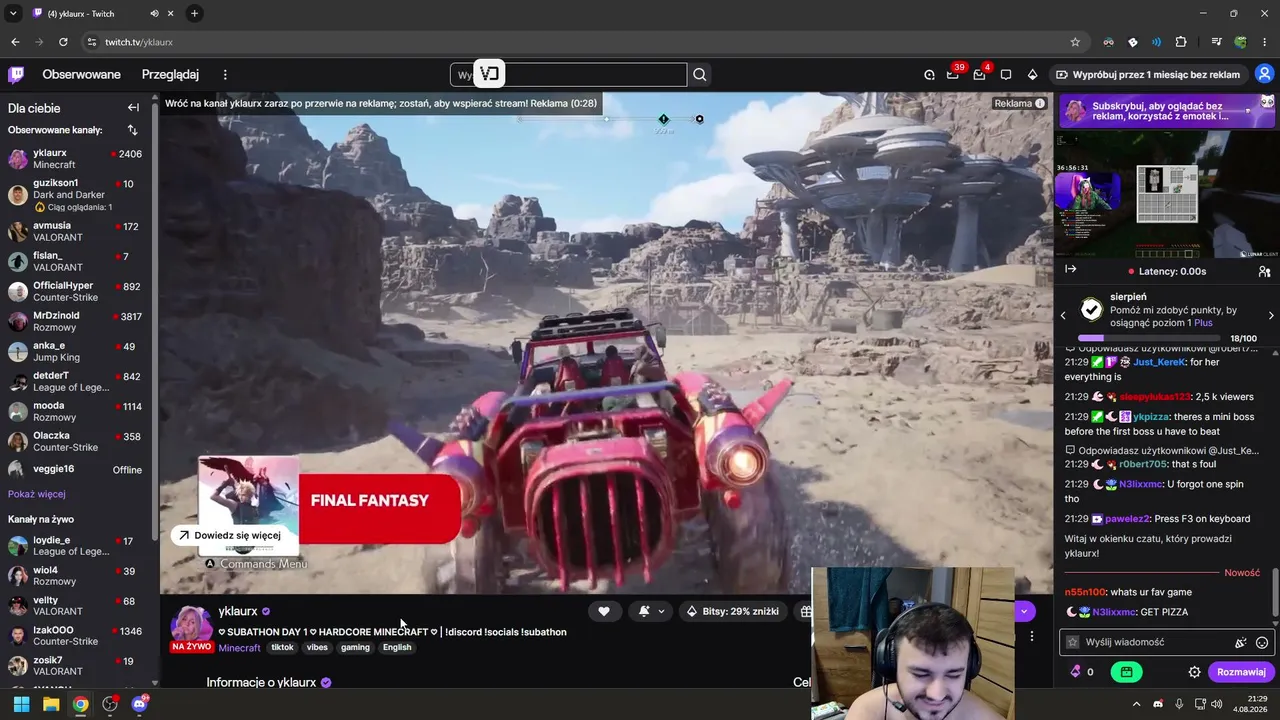The image size is (1280, 720).
Task: Bookmark the page with the star icon
Action: point(1075,42)
